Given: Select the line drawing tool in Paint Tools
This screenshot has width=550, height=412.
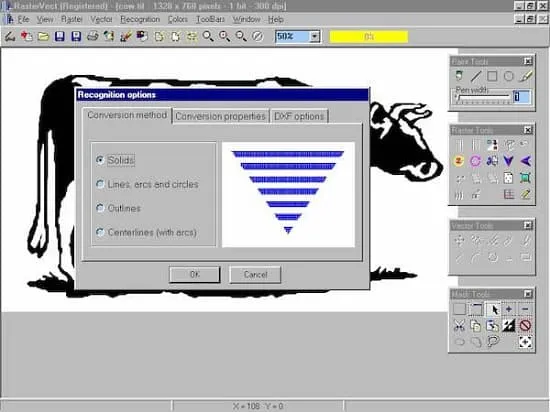Looking at the screenshot, I should (x=476, y=76).
